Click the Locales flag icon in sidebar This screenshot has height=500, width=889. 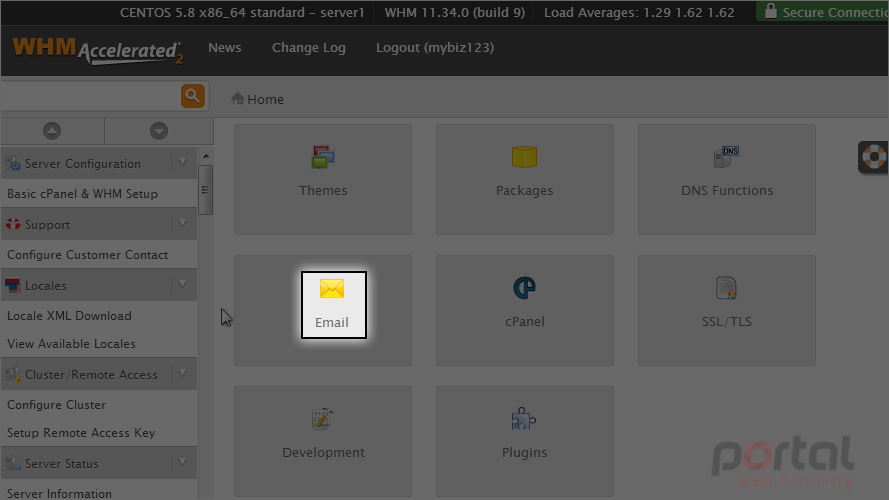pyautogui.click(x=12, y=285)
